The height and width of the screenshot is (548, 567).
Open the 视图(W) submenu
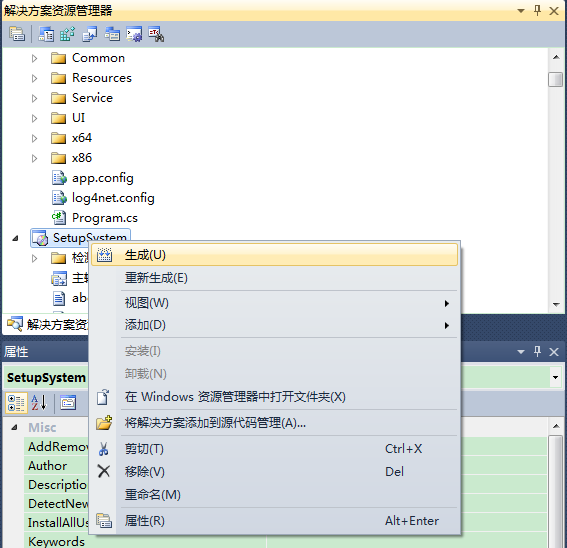(x=274, y=303)
